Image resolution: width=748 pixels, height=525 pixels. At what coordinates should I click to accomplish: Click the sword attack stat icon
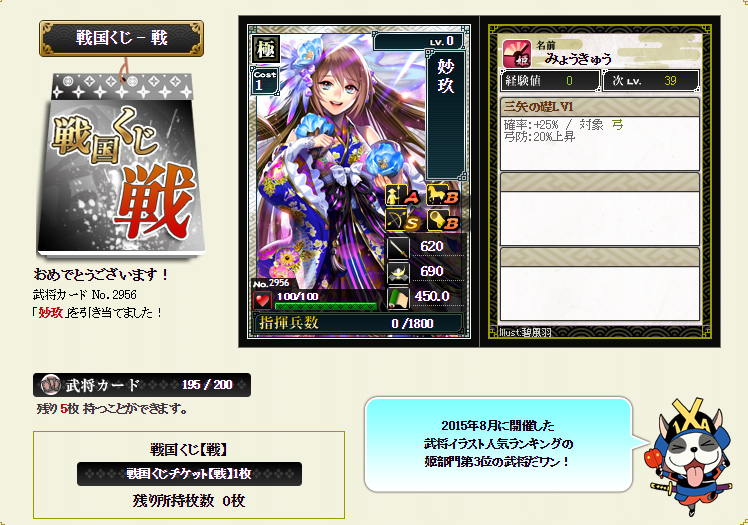pyautogui.click(x=398, y=247)
